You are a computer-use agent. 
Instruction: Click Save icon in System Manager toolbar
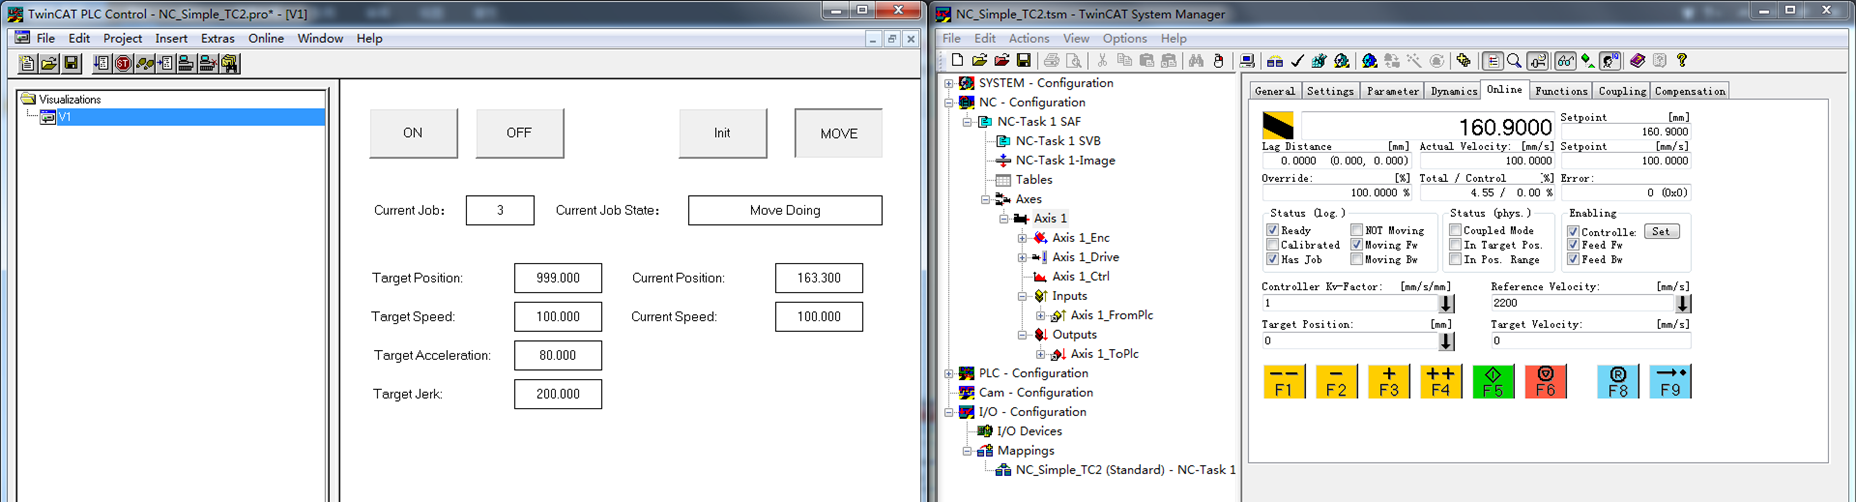pyautogui.click(x=1024, y=61)
